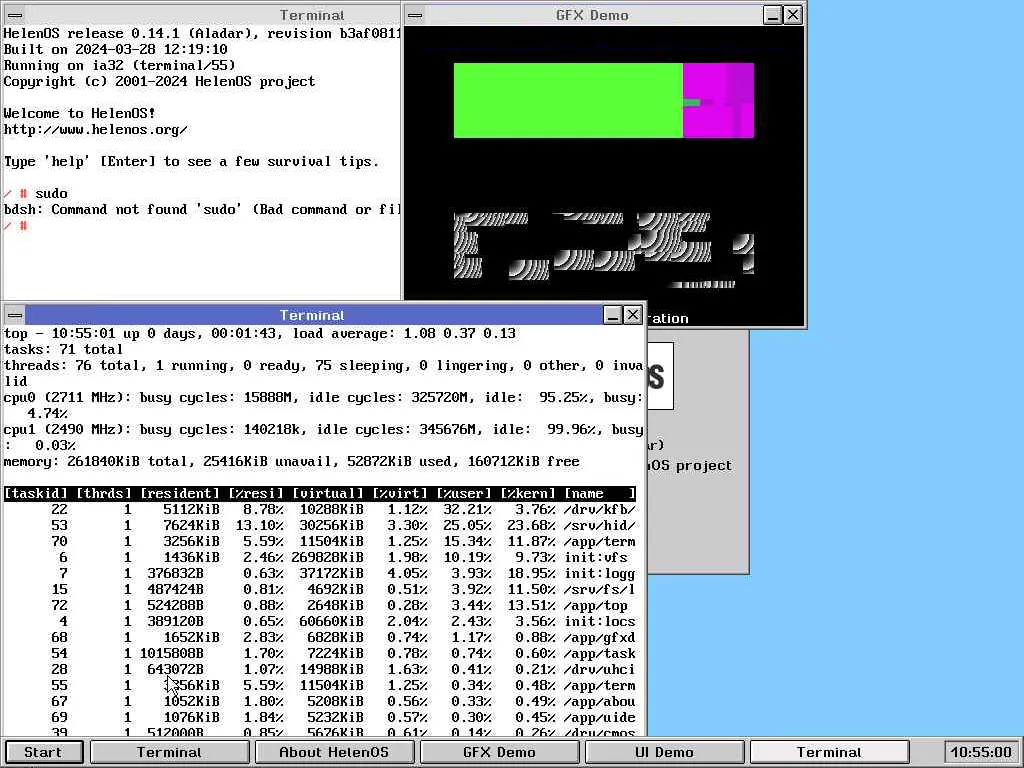The height and width of the screenshot is (768, 1024).
Task: Click the HelenOS release 0.14.1 line
Action: (202, 33)
